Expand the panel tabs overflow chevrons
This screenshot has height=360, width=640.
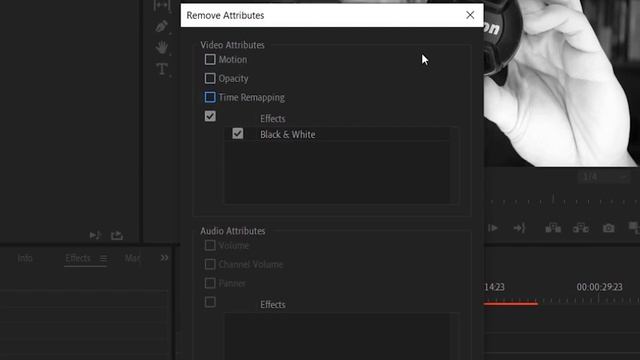pyautogui.click(x=164, y=258)
